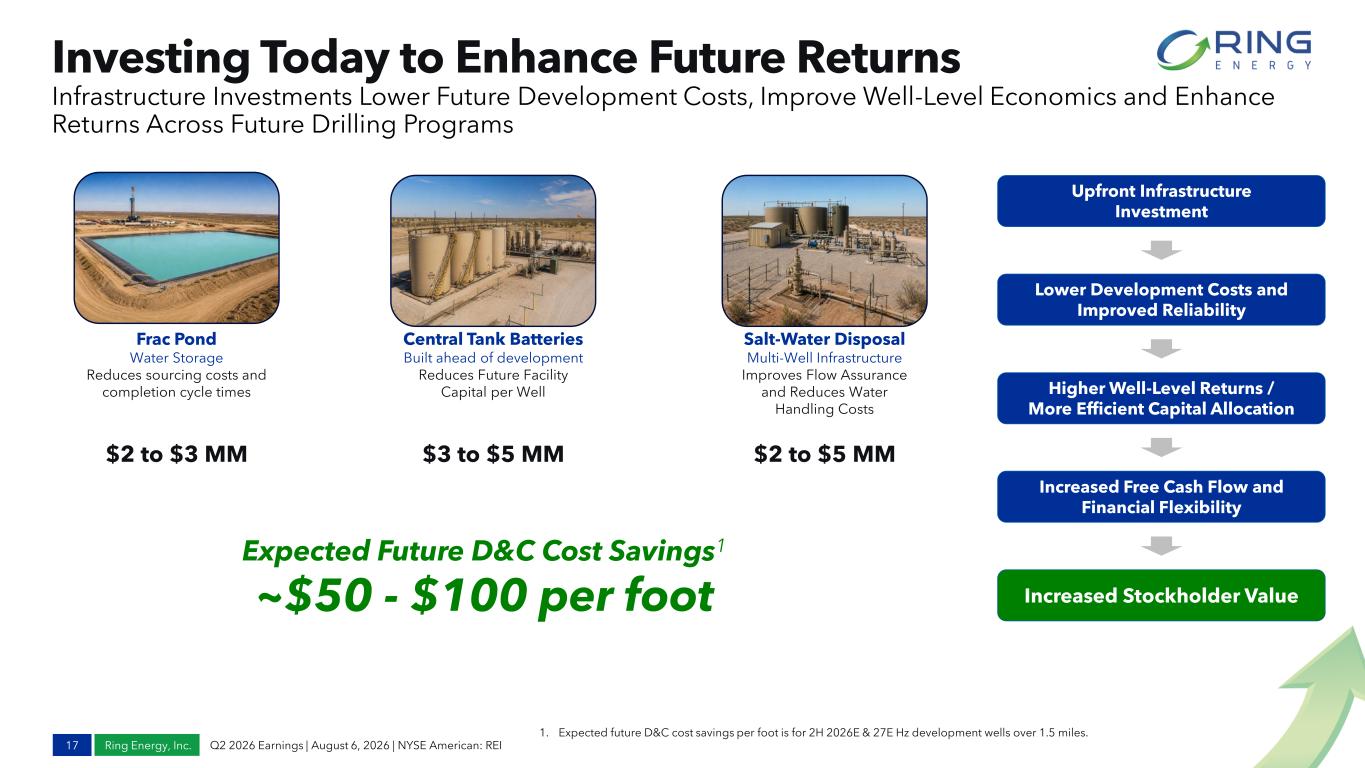Image resolution: width=1365 pixels, height=768 pixels.
Task: Click the arrow above Higher Well-Level Returns box
Action: pyautogui.click(x=1161, y=348)
